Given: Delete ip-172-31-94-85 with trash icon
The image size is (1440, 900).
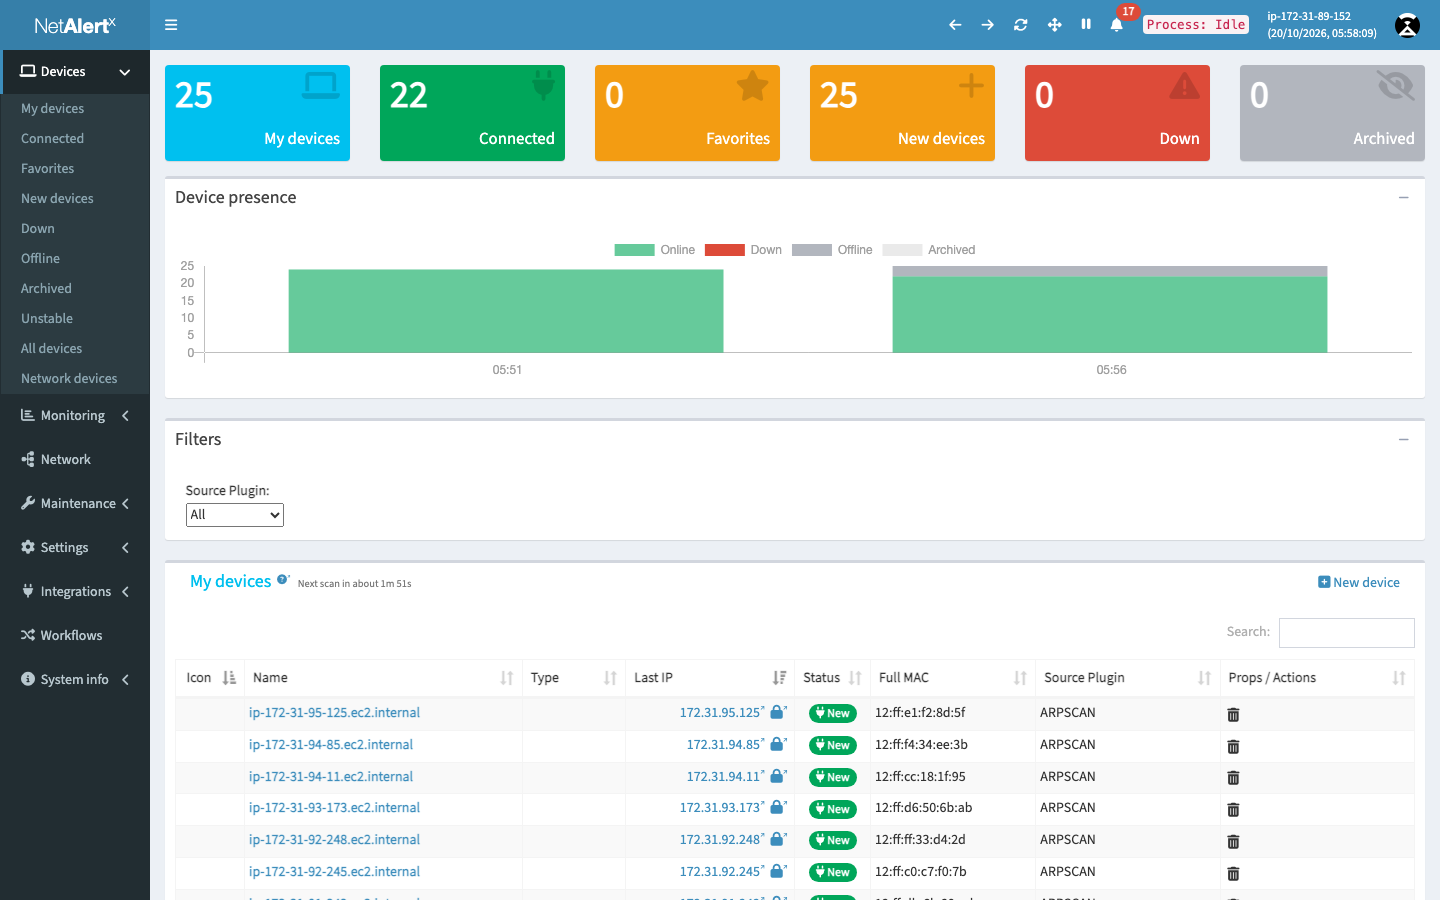Looking at the screenshot, I should point(1233,746).
